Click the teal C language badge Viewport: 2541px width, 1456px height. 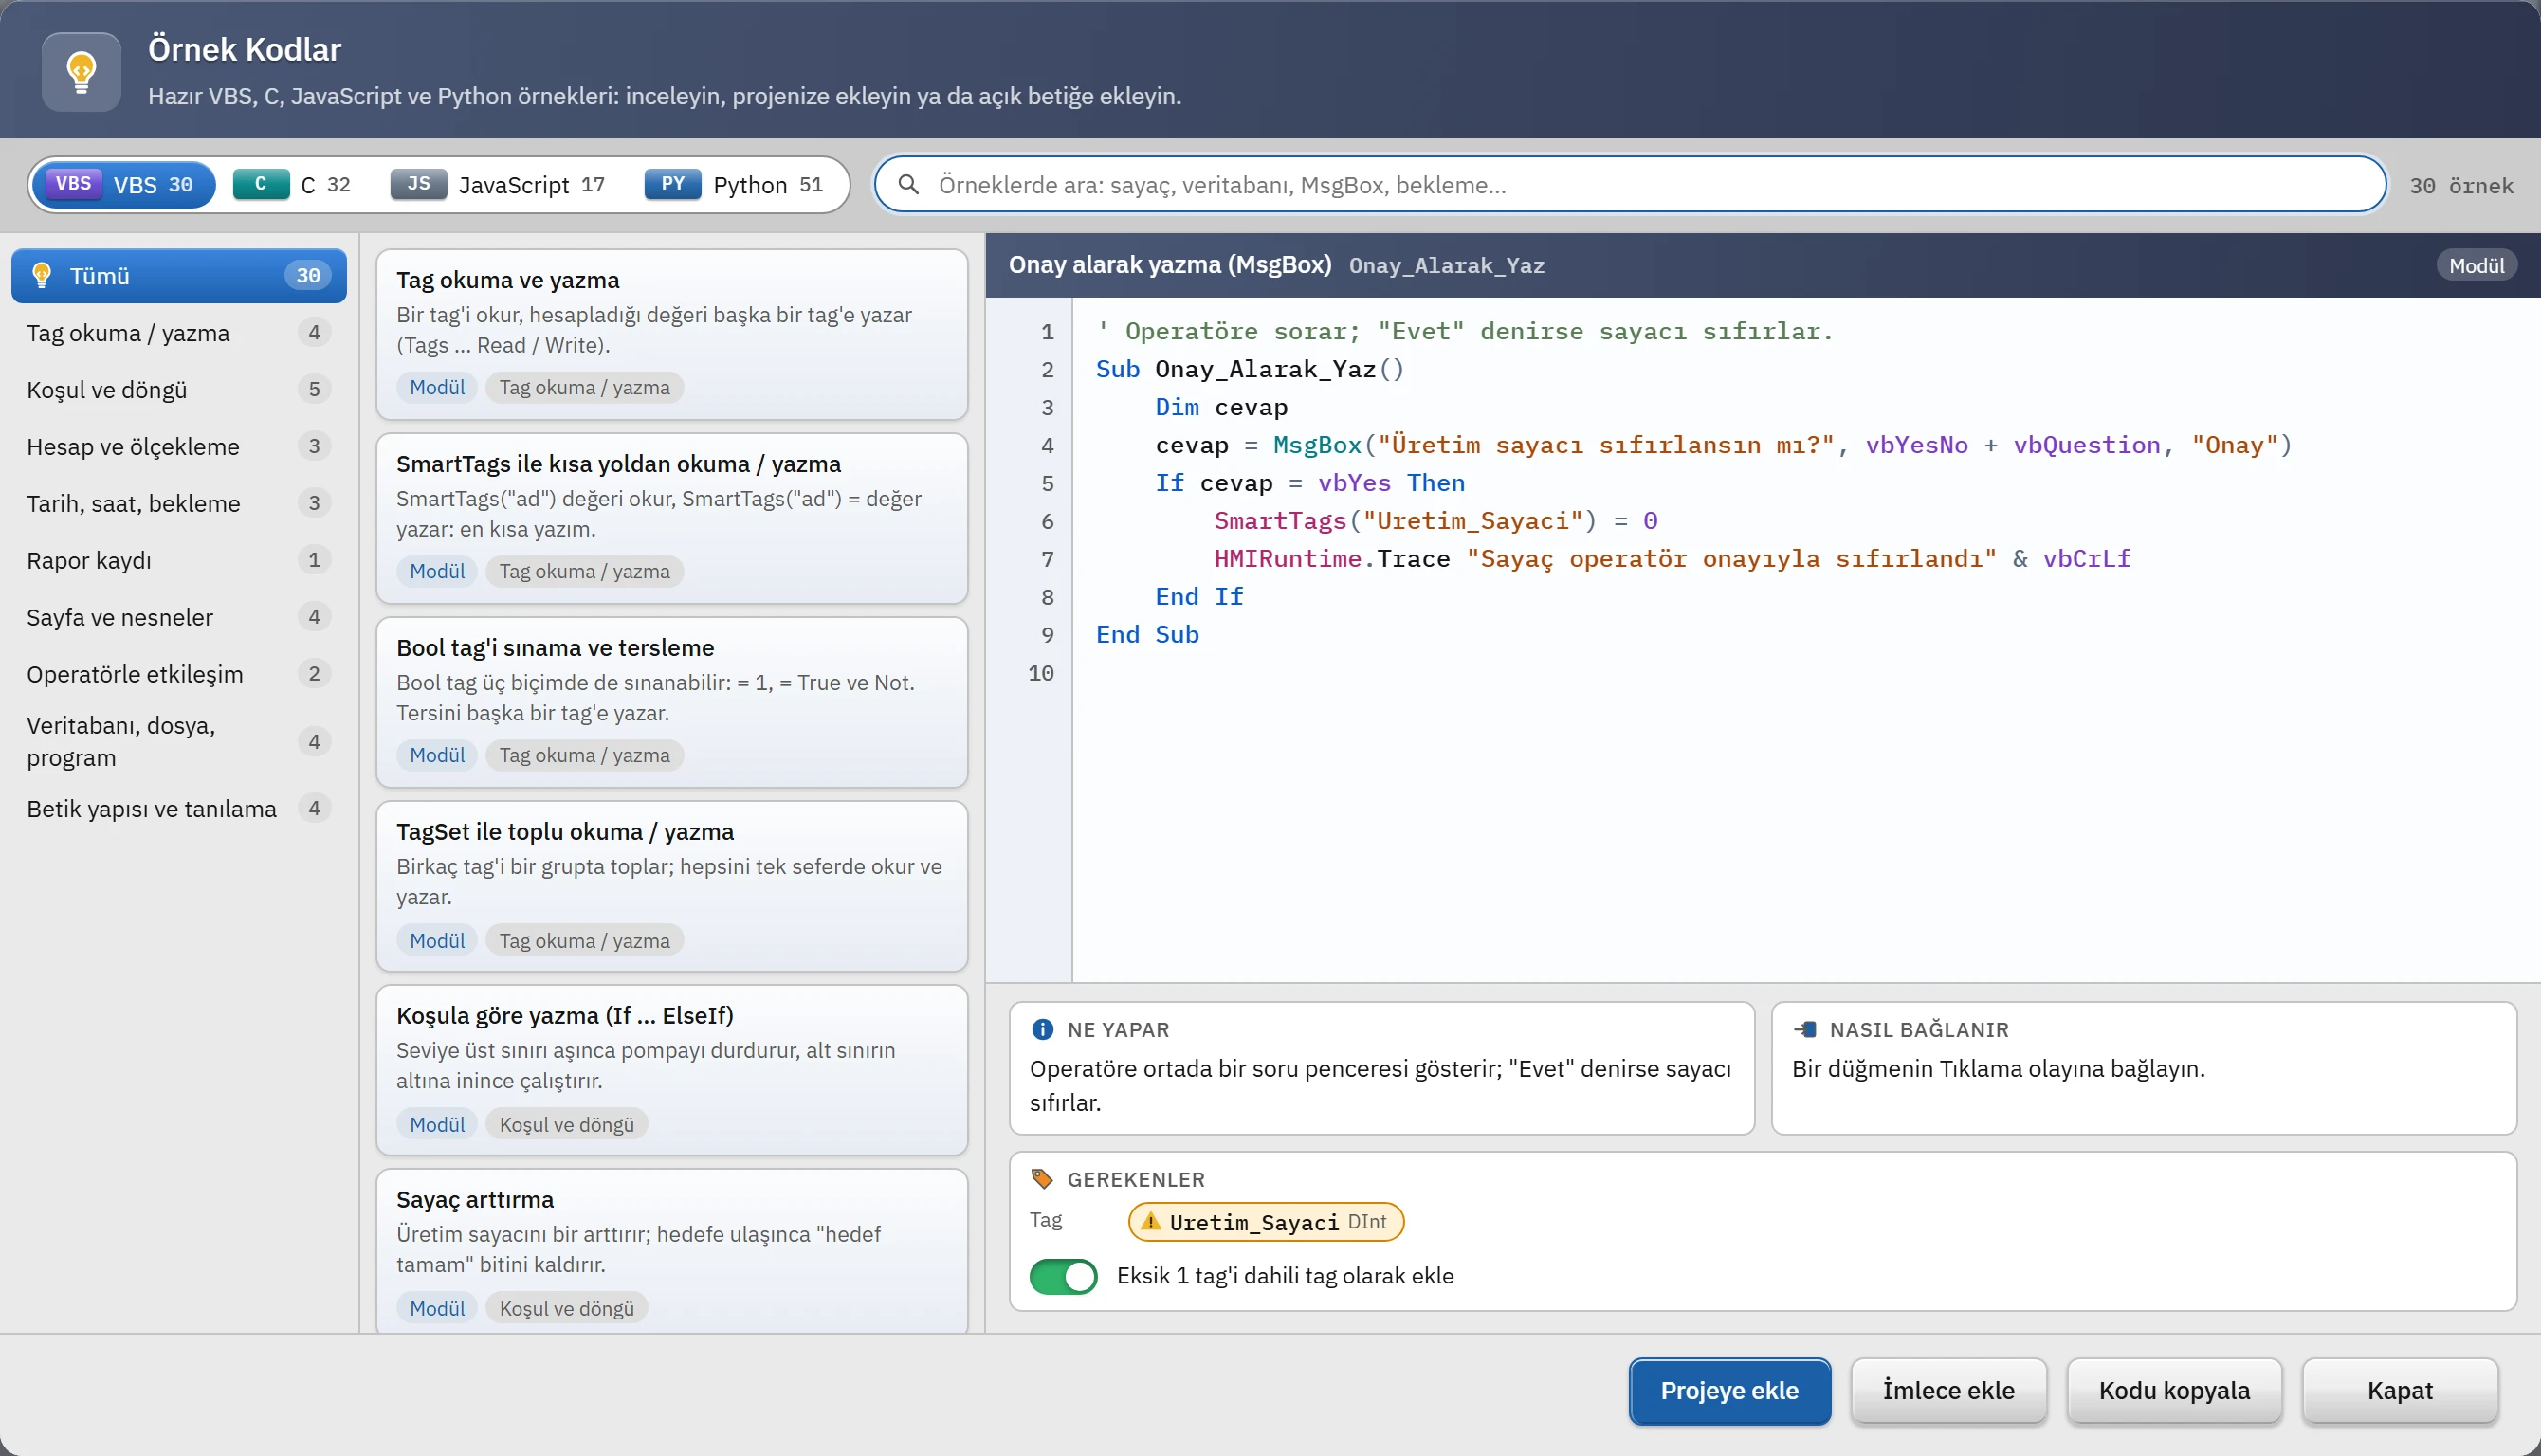(x=261, y=184)
